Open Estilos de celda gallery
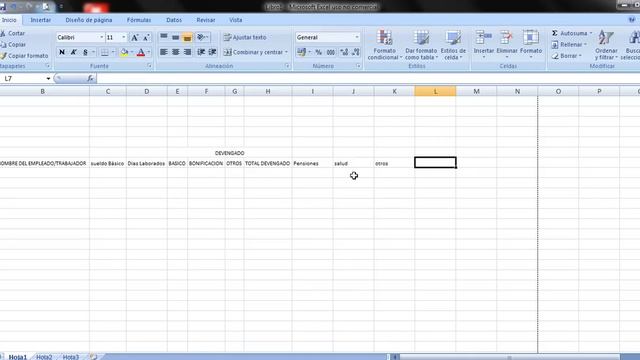Viewport: 640px width, 360px height. pos(453,45)
